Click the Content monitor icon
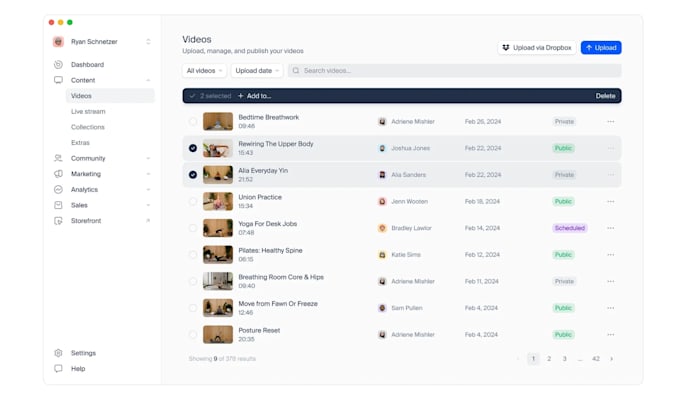Viewport: 680px width, 394px height. point(58,80)
